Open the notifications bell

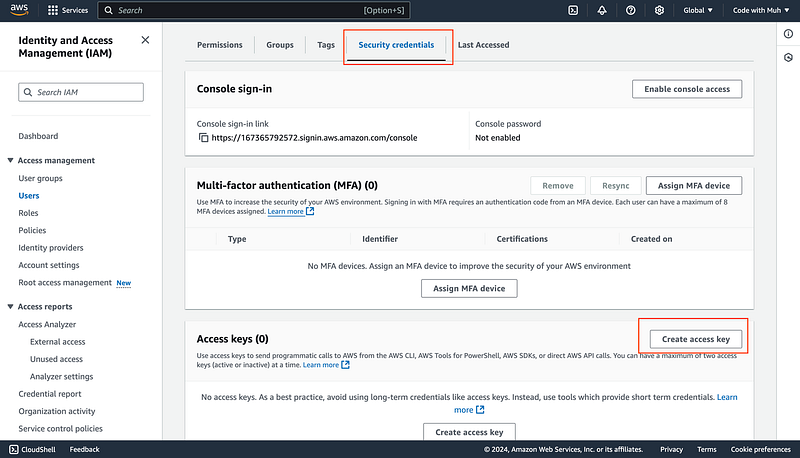(x=601, y=10)
